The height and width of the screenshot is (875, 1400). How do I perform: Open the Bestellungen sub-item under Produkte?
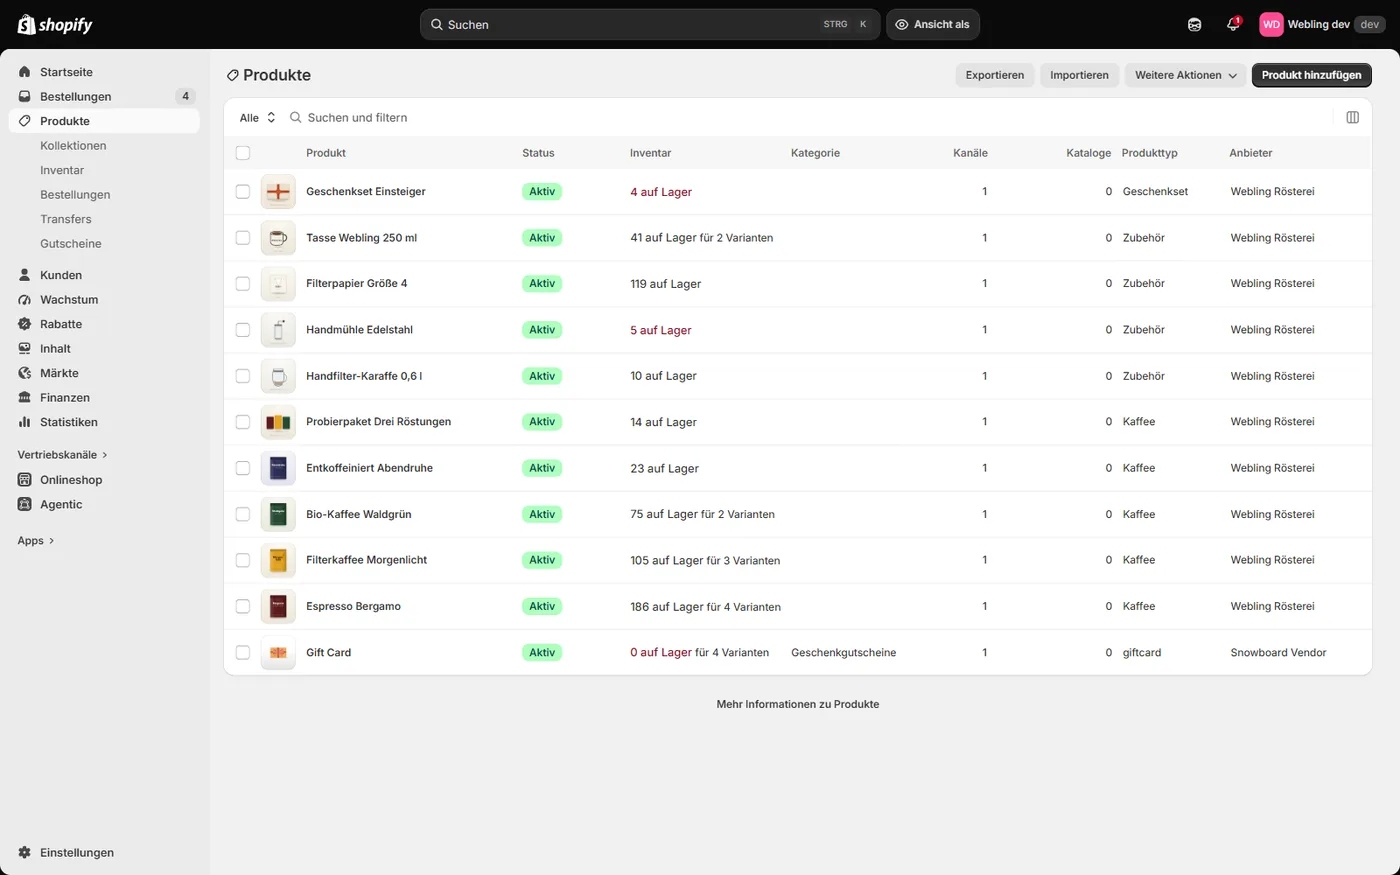(75, 194)
